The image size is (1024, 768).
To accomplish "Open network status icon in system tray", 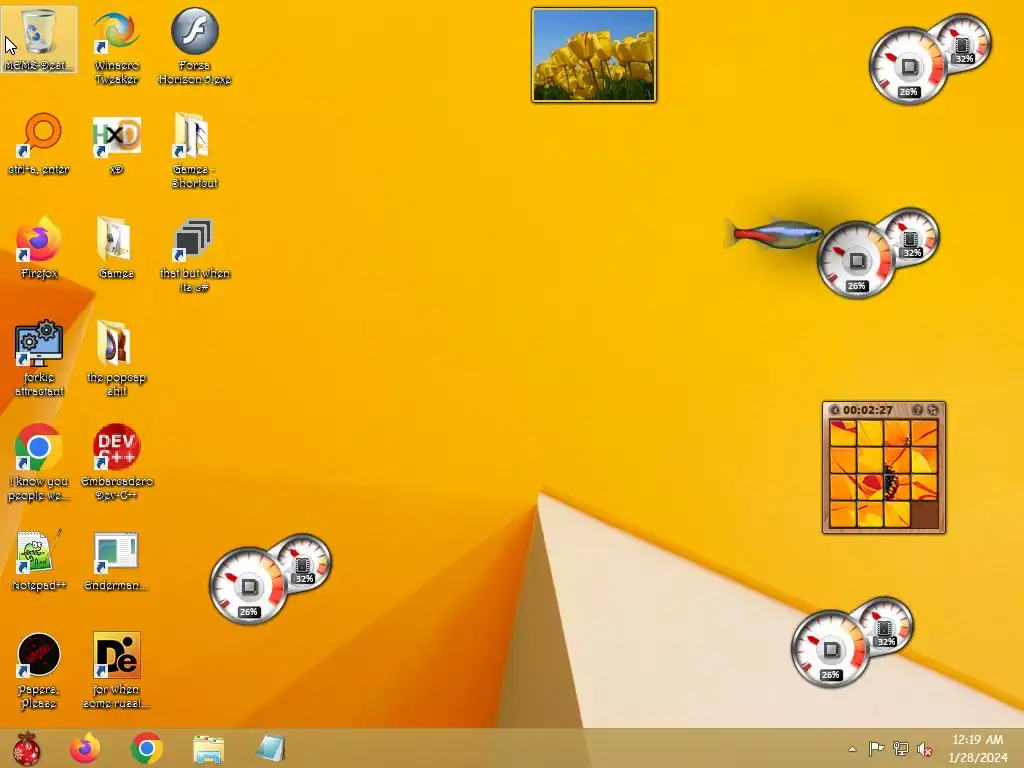I will 901,748.
